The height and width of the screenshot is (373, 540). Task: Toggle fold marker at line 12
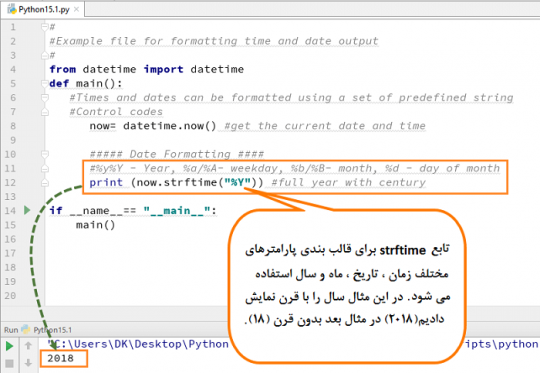(45, 183)
